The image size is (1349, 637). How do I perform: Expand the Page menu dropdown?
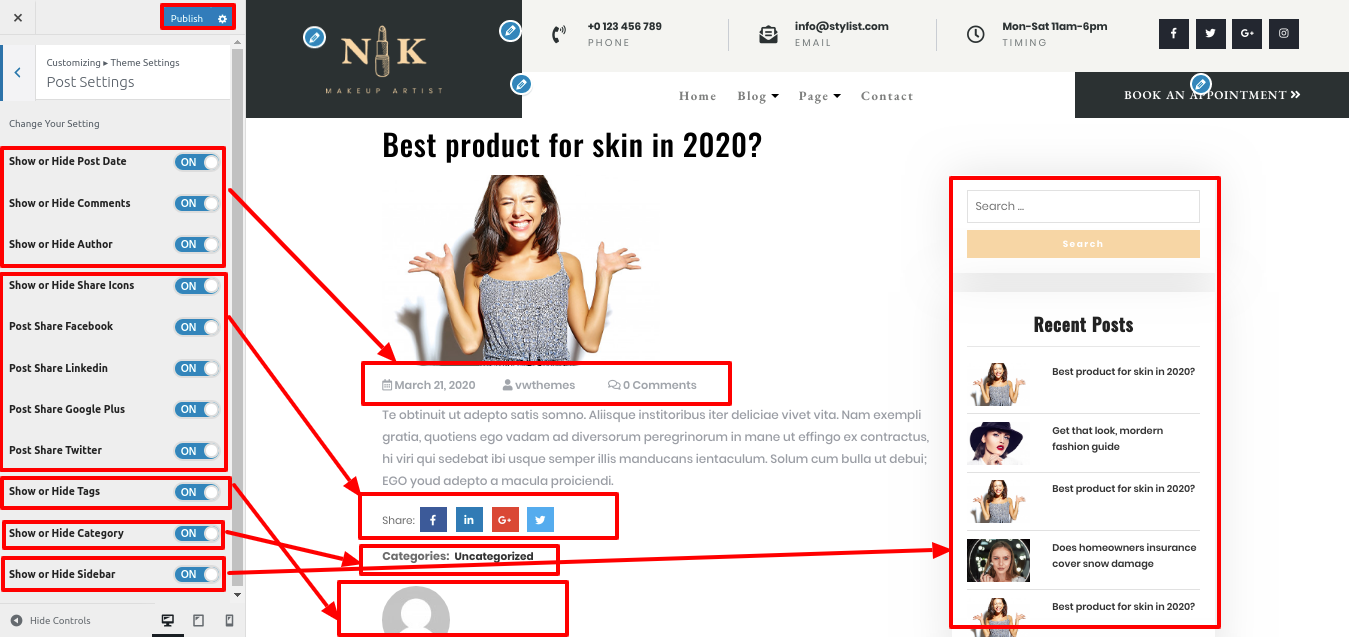click(x=820, y=96)
